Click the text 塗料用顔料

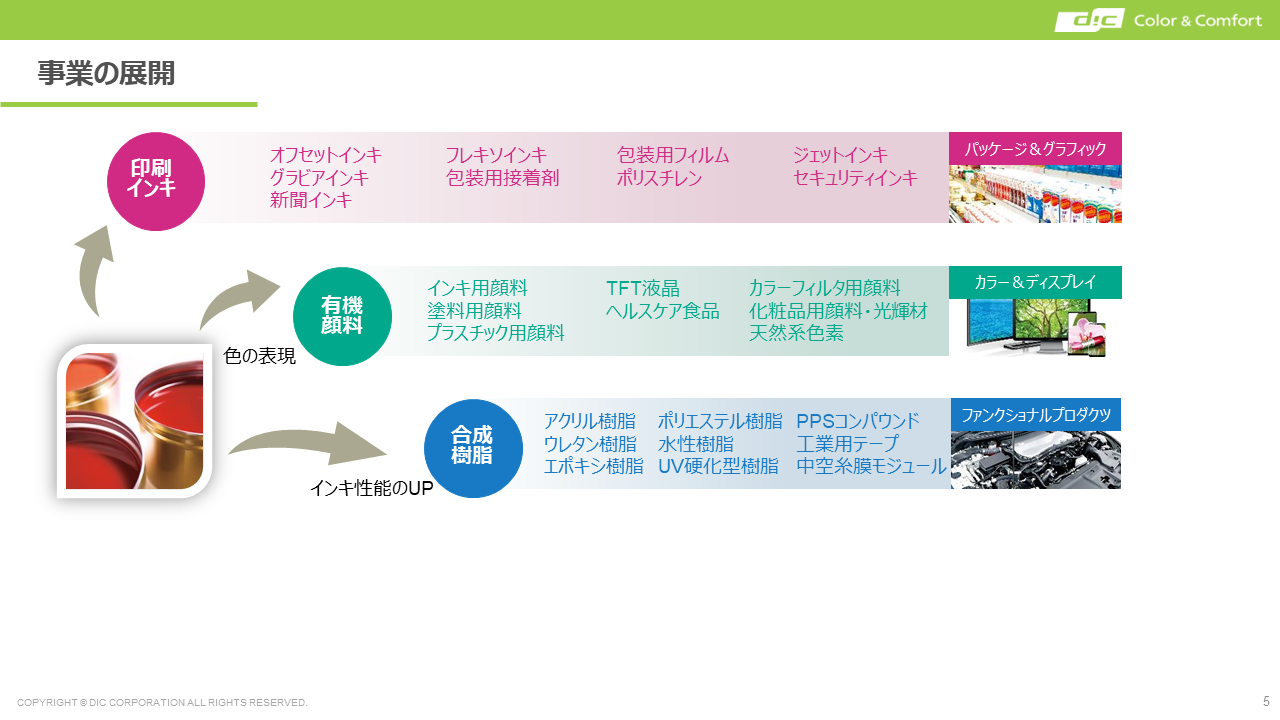pyautogui.click(x=474, y=311)
